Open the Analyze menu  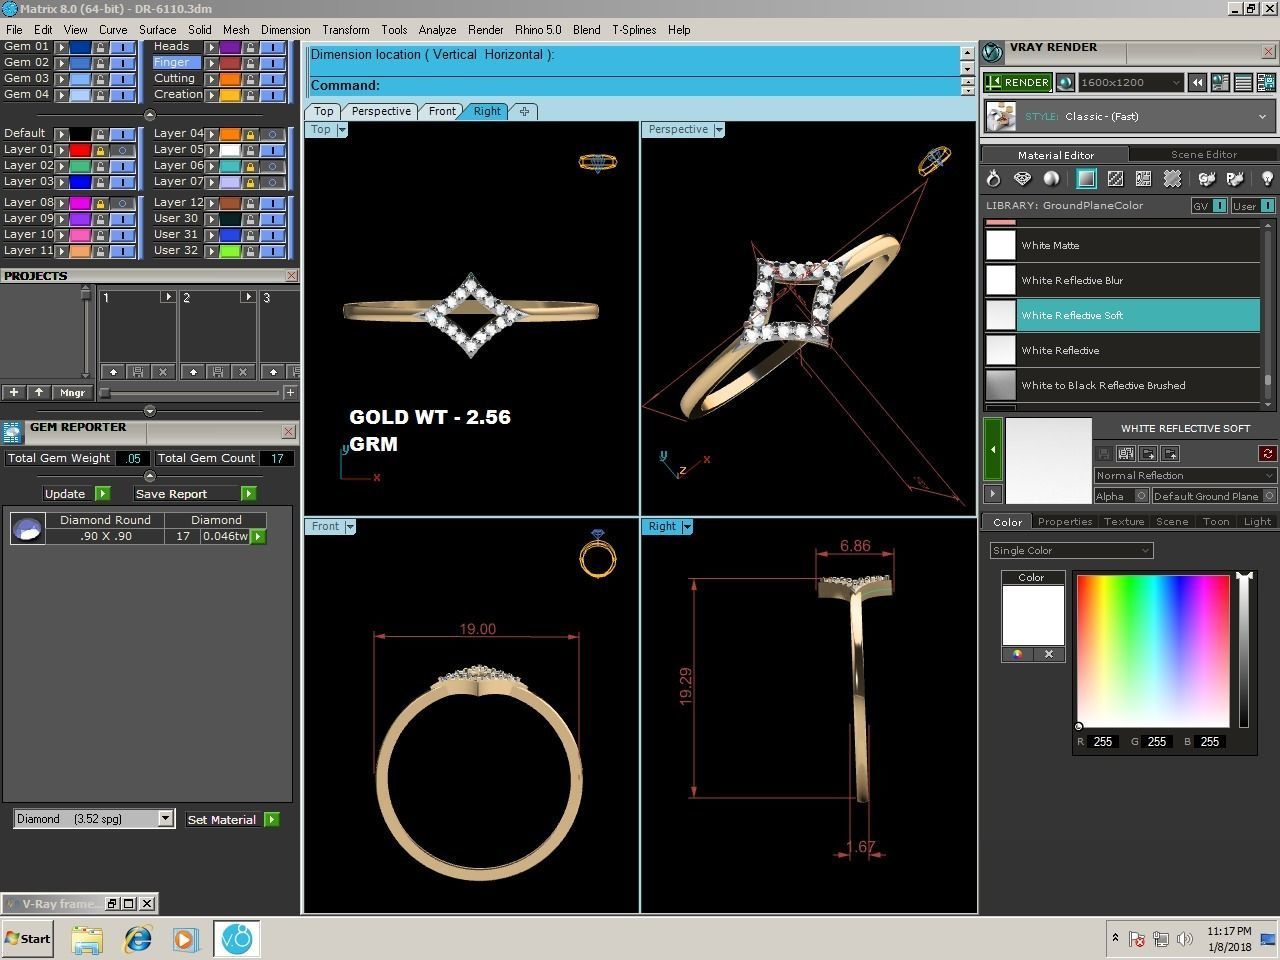click(x=437, y=30)
